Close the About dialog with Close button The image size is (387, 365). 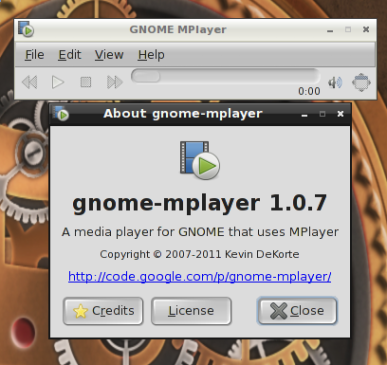[297, 311]
